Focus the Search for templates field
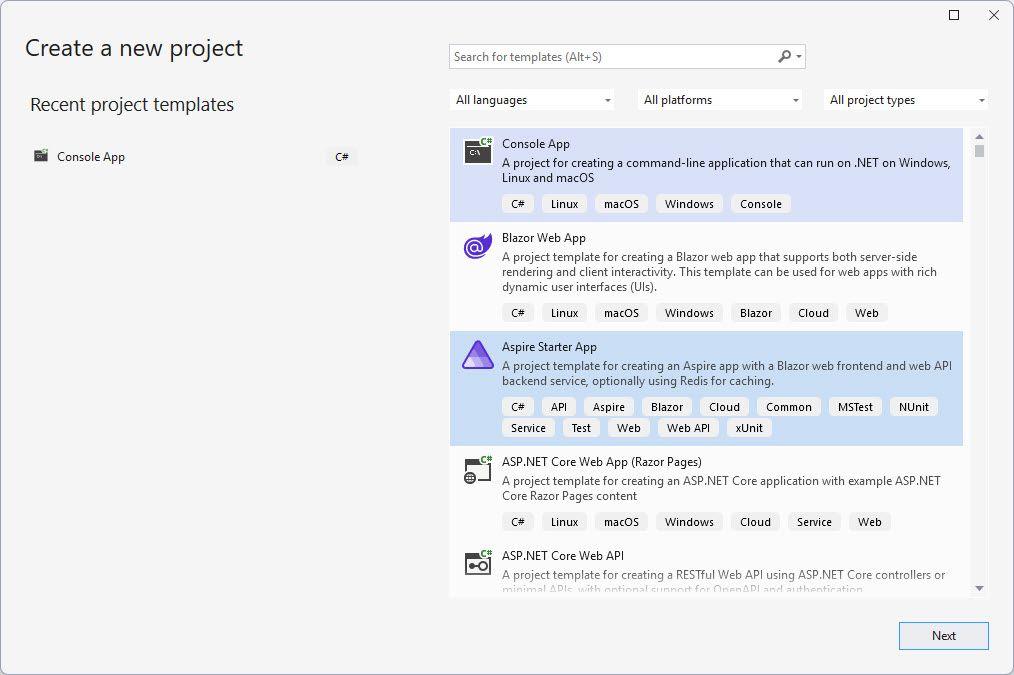 click(x=610, y=57)
